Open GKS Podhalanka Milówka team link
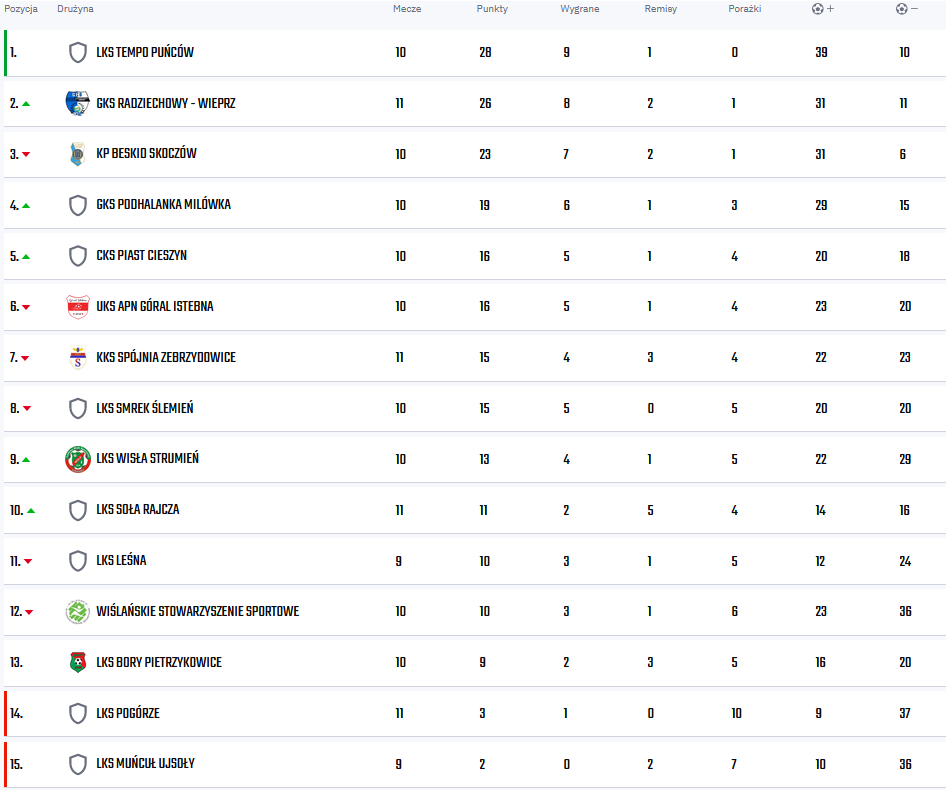 [x=163, y=205]
